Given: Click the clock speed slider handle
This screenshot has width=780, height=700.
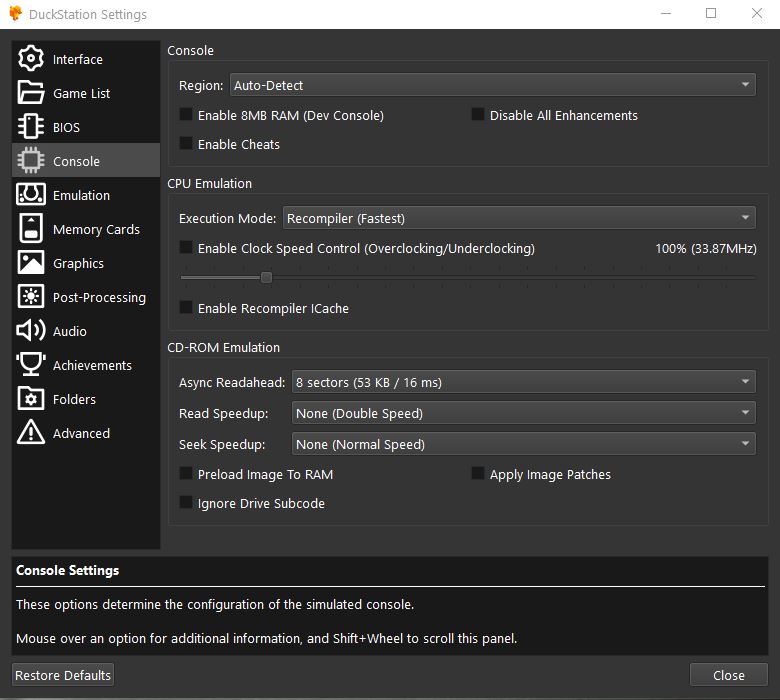Looking at the screenshot, I should tap(266, 277).
